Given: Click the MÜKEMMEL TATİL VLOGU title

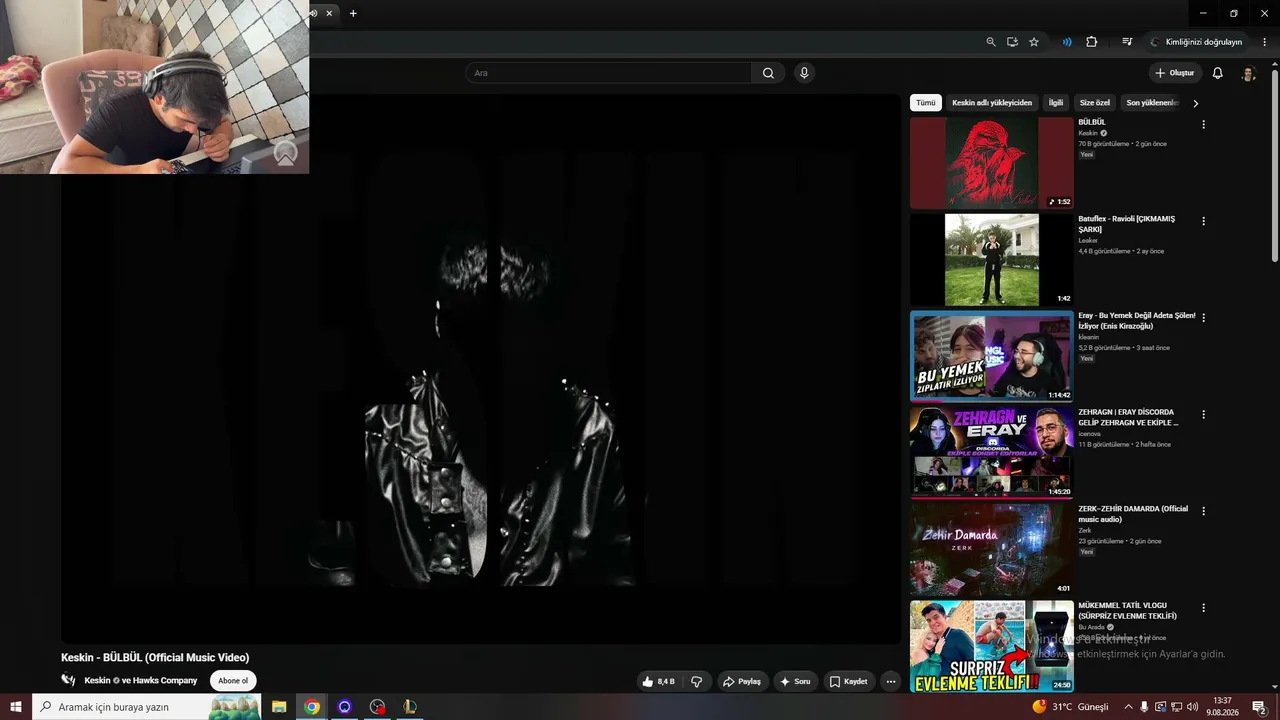Looking at the screenshot, I should pyautogui.click(x=1127, y=610).
